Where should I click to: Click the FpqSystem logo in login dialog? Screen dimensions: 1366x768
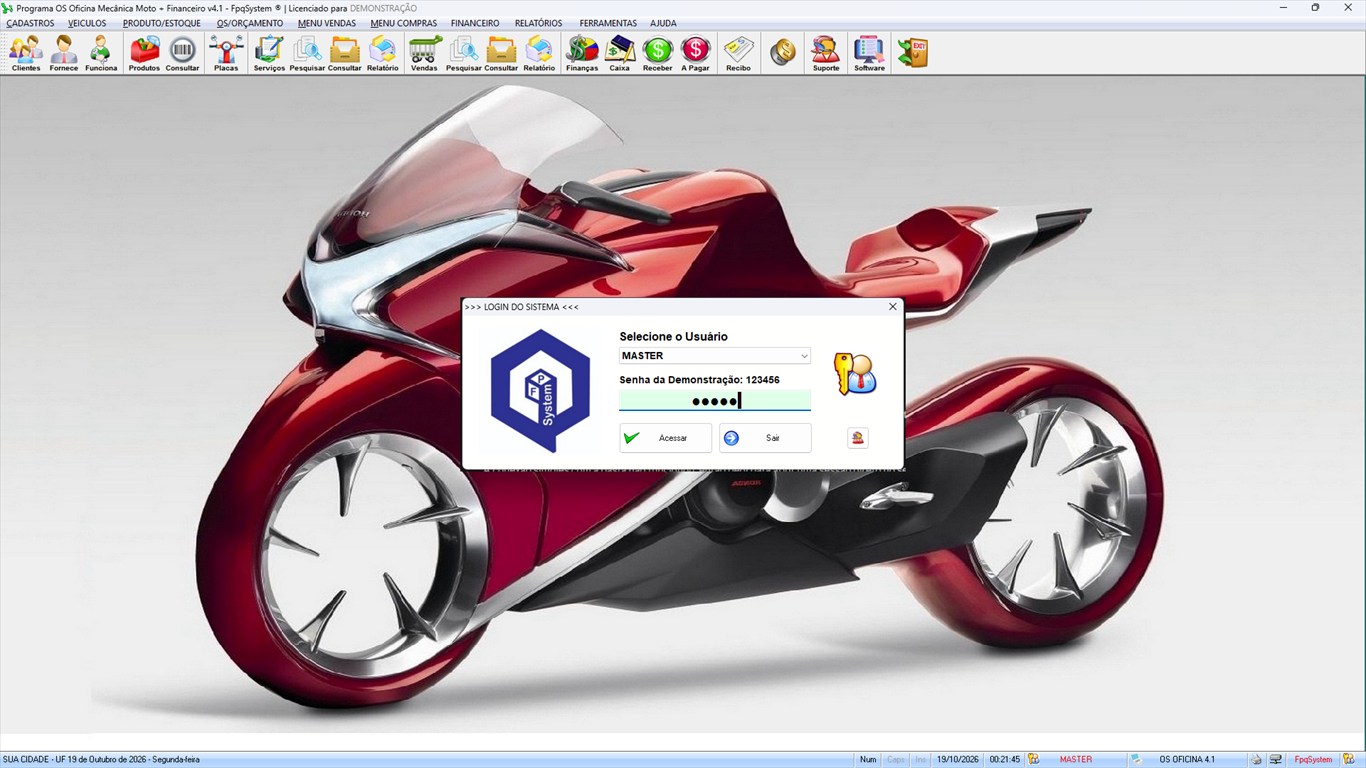540,390
